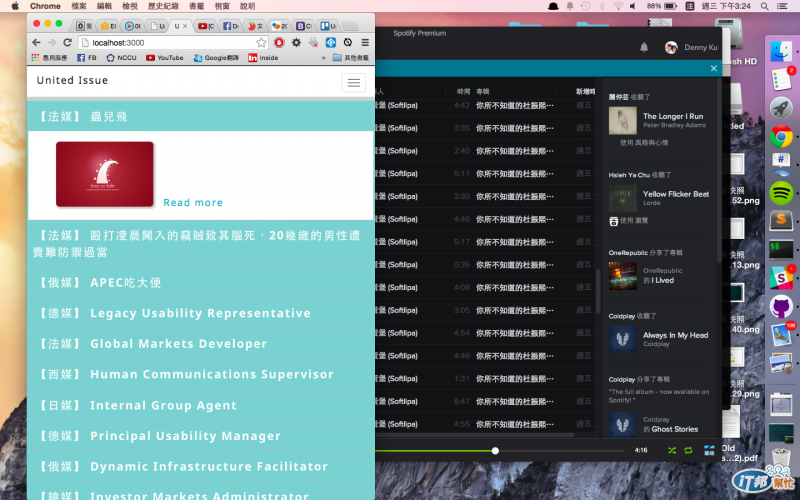
Task: Show hidden bookmarks via the overflow chevron
Action: click(x=323, y=58)
